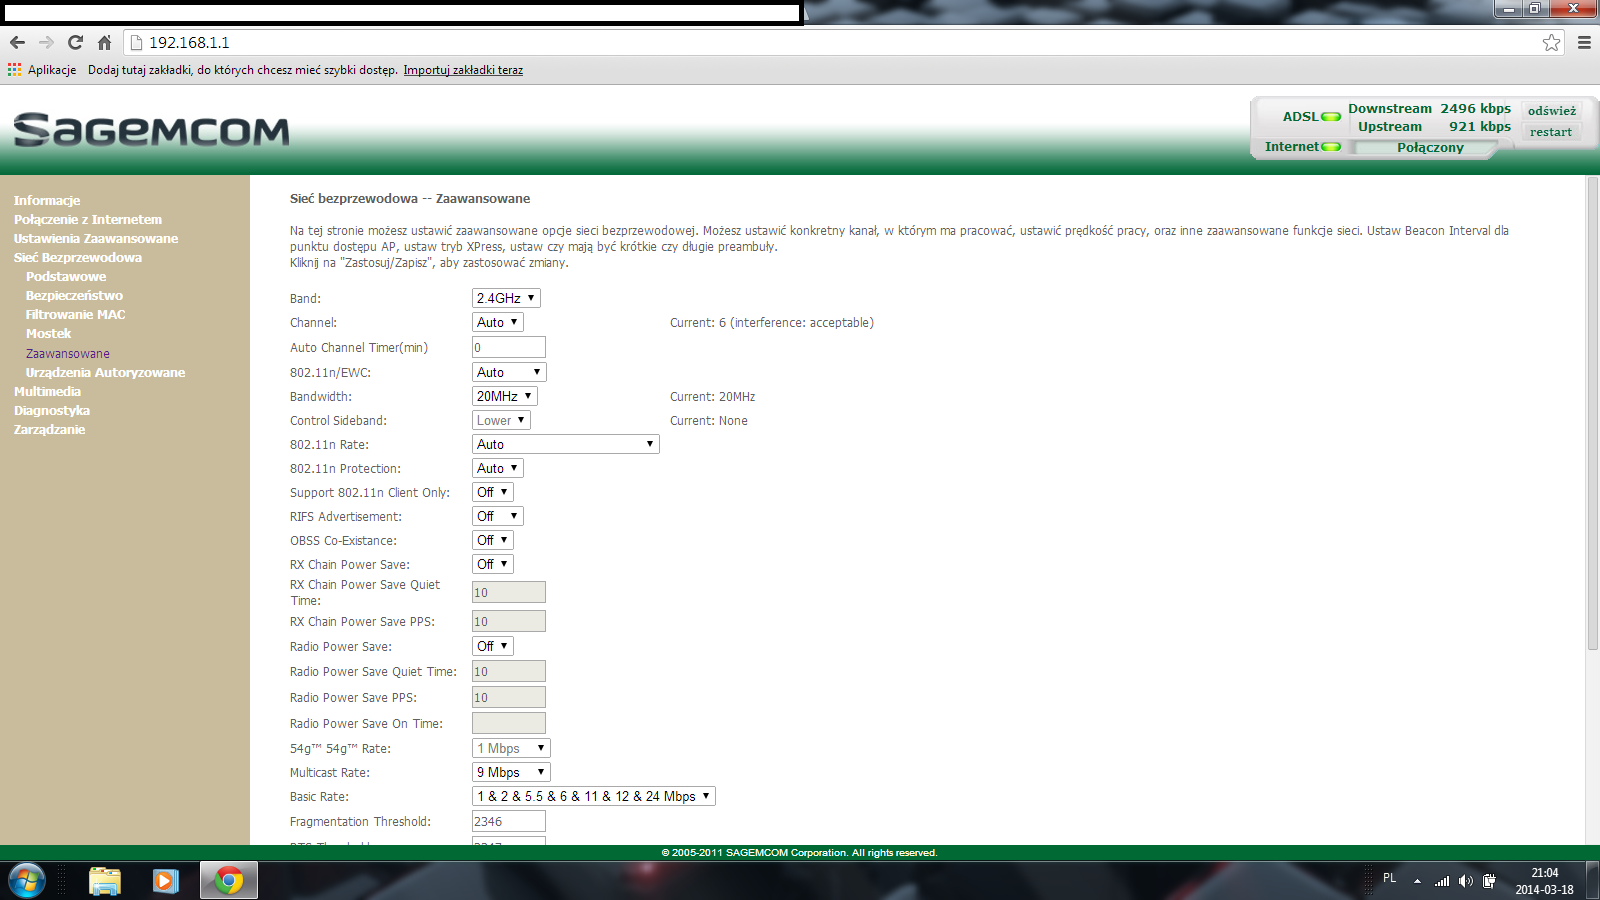The image size is (1600, 900).
Task: Click the restart button
Action: tap(1551, 132)
